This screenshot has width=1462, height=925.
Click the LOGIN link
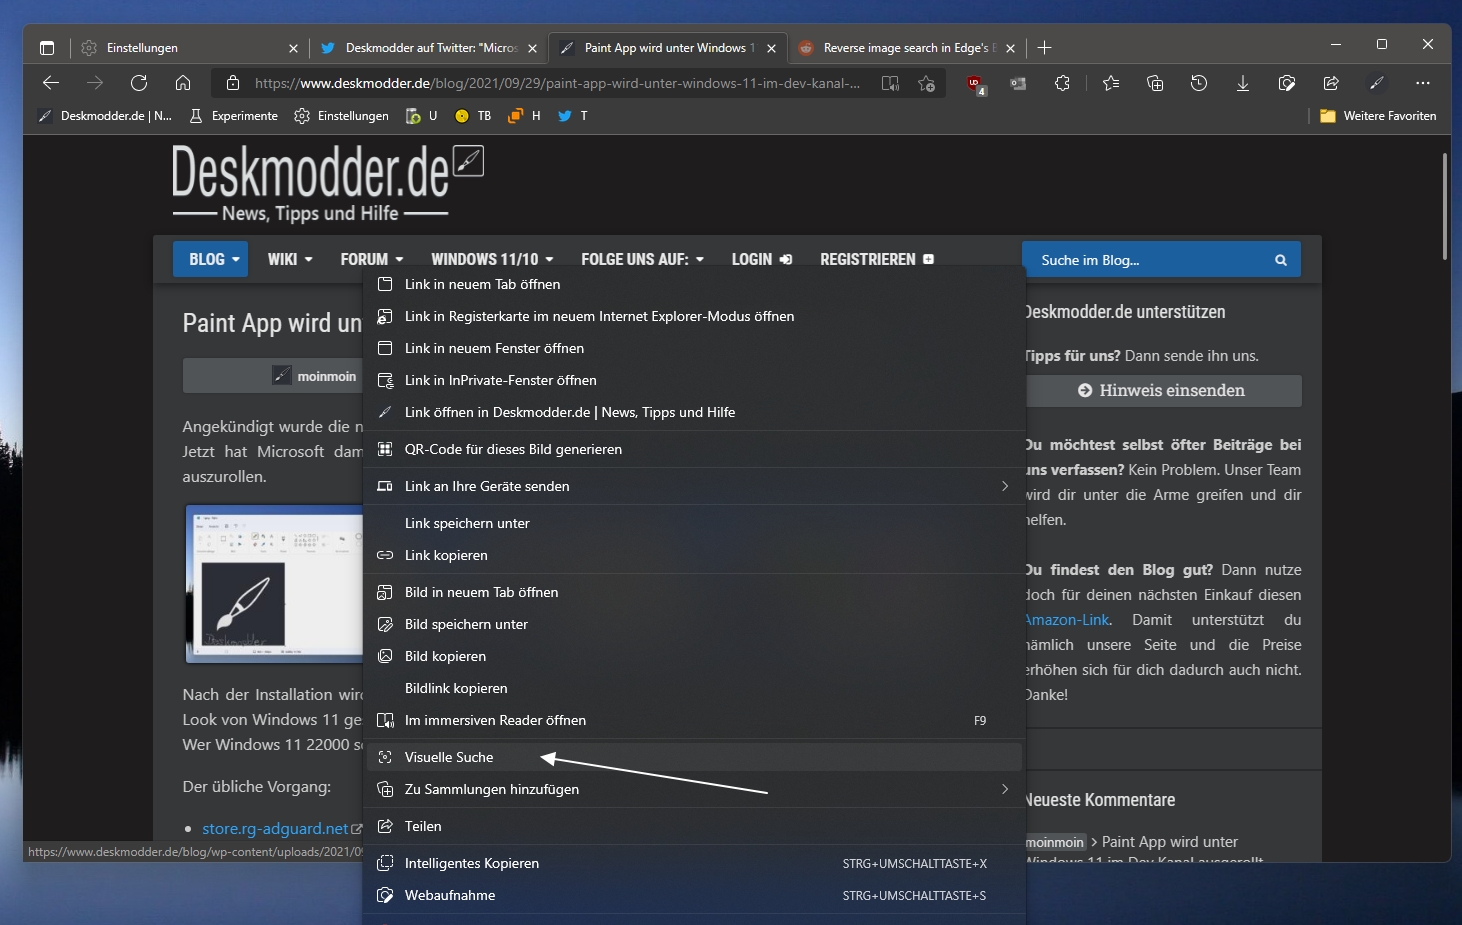click(x=761, y=259)
